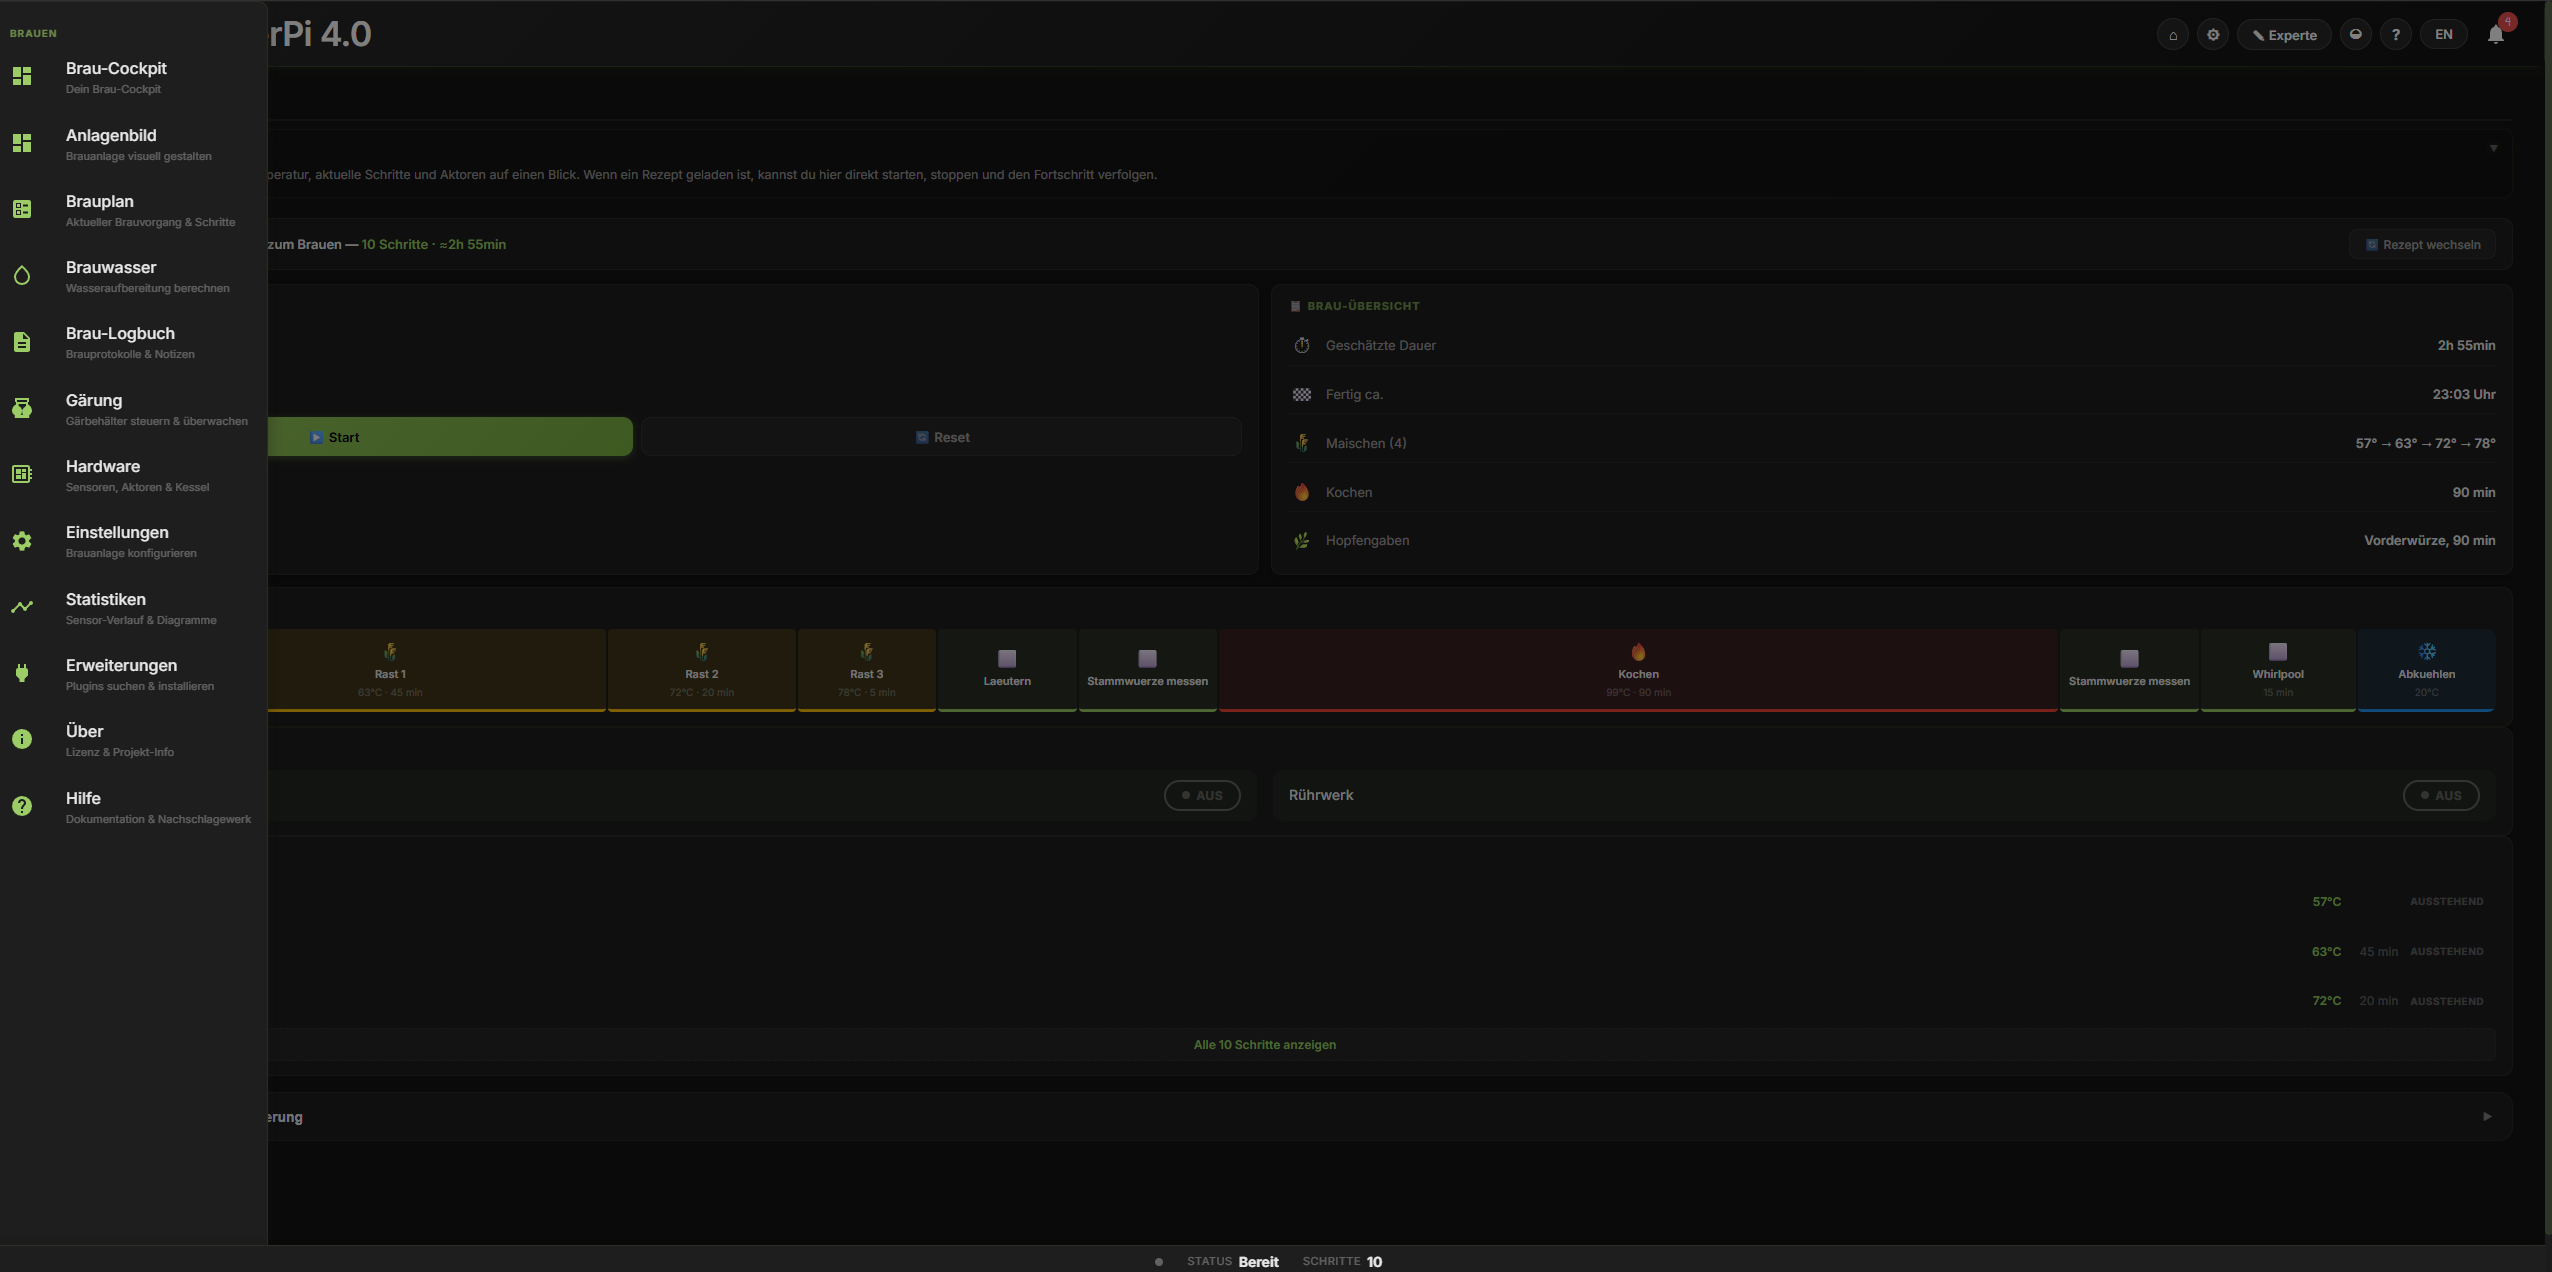This screenshot has height=1272, width=2552.
Task: Click the Brauwasser water drop icon
Action: 22,276
